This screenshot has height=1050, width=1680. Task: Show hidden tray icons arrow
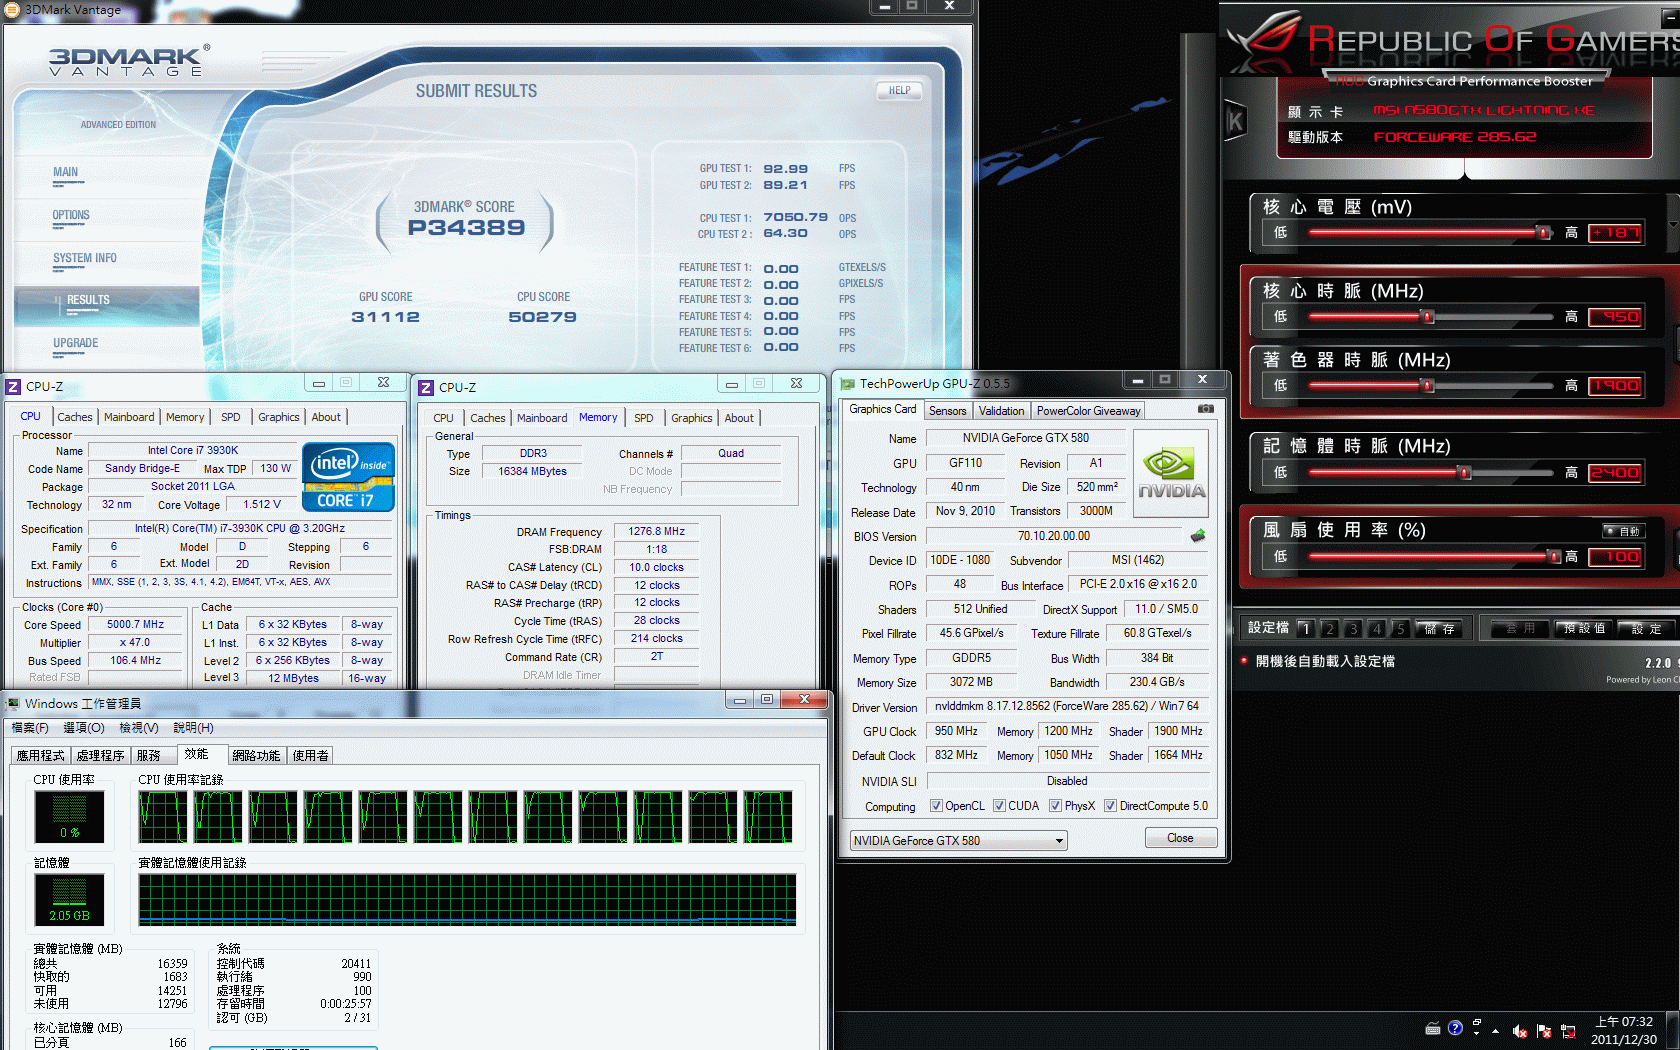coord(1496,1030)
